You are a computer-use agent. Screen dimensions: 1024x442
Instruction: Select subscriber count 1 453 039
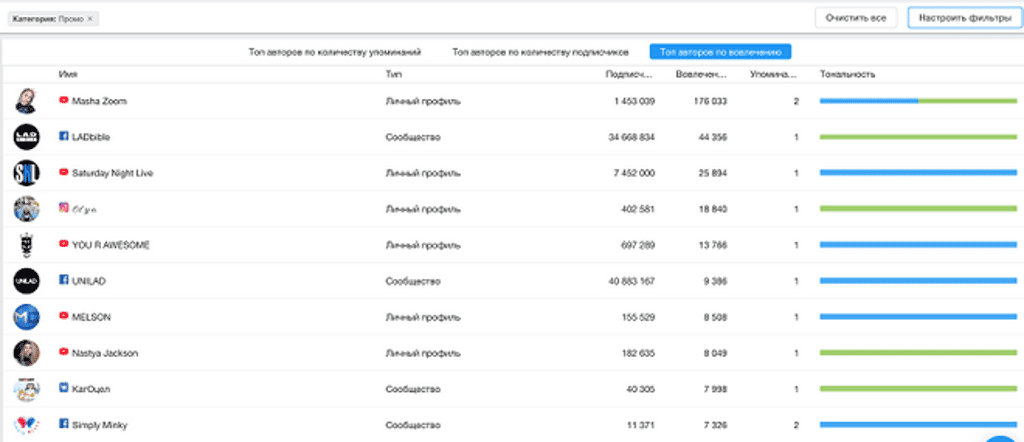(634, 101)
